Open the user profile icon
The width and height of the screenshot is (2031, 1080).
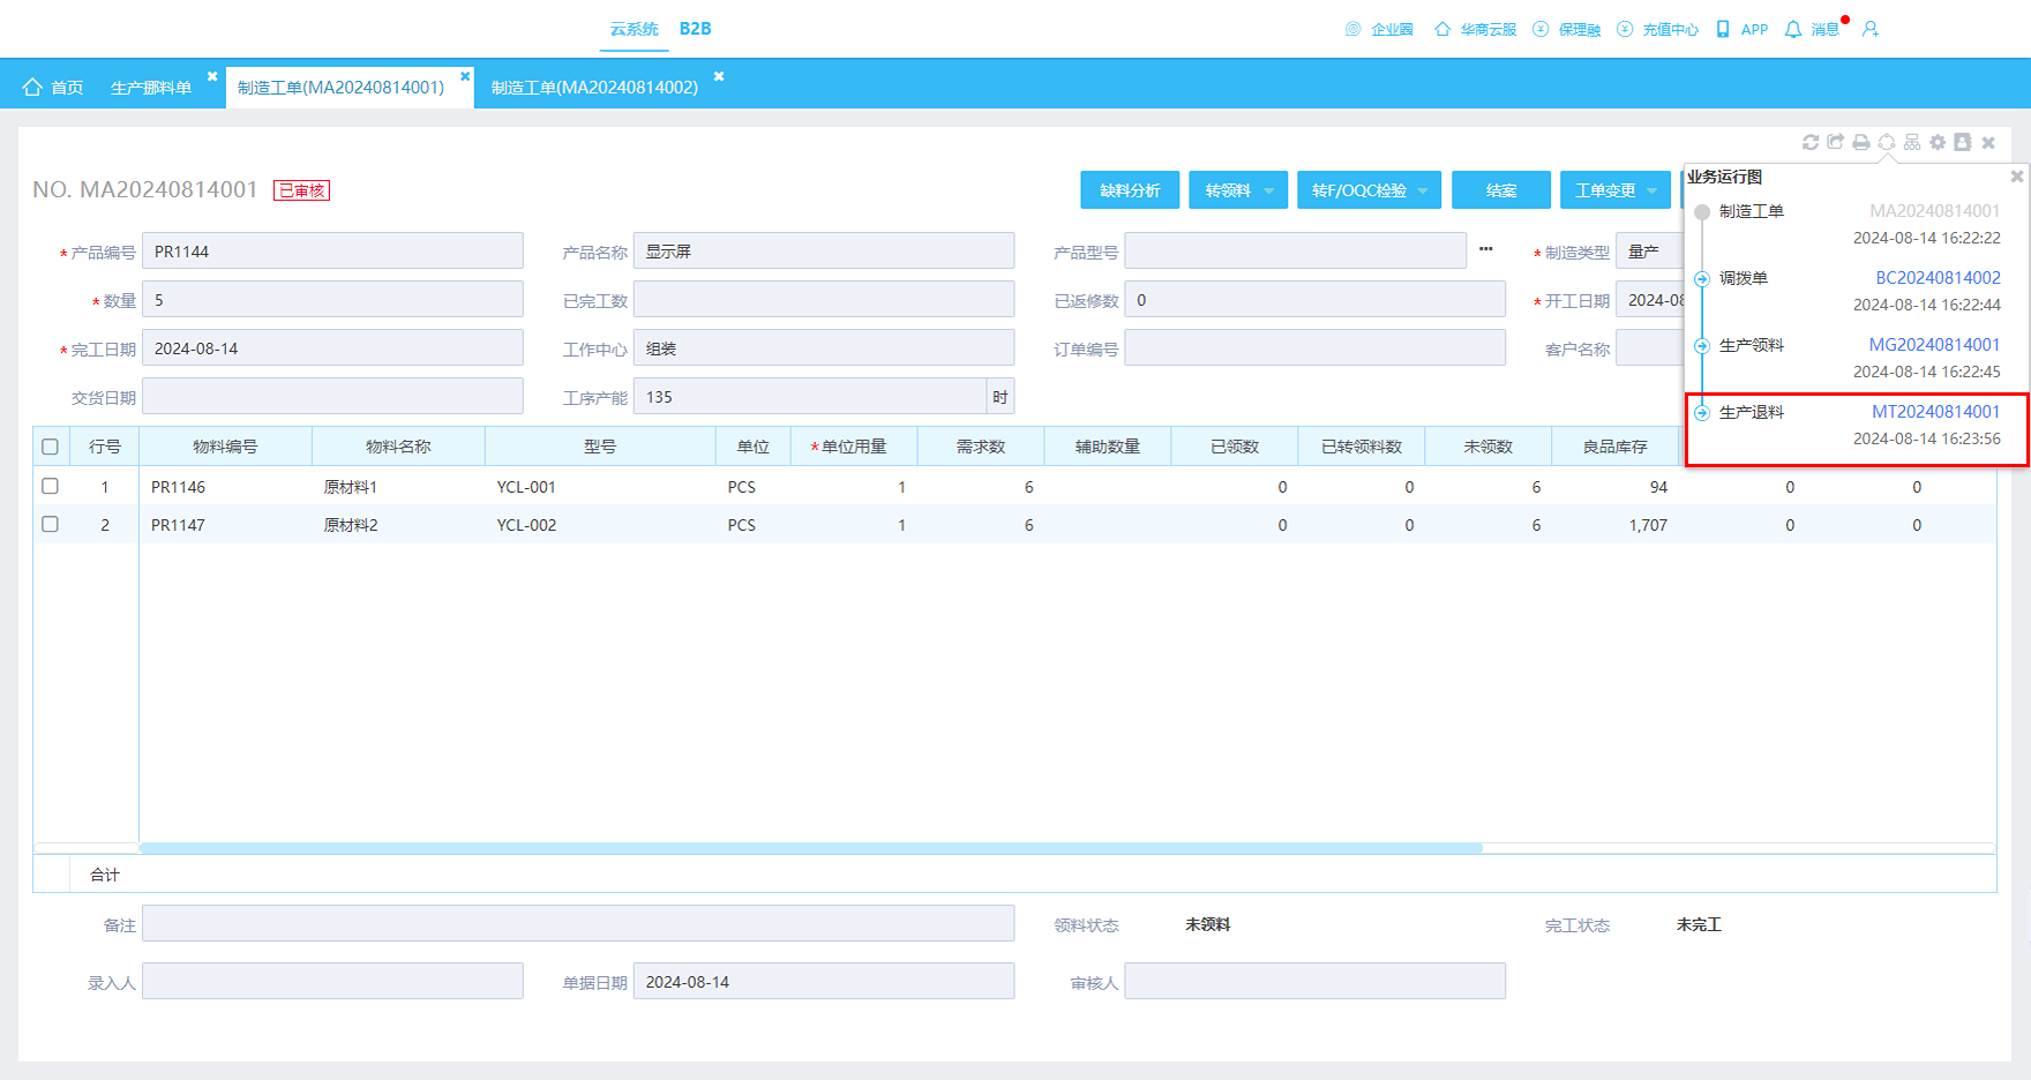tap(1870, 29)
